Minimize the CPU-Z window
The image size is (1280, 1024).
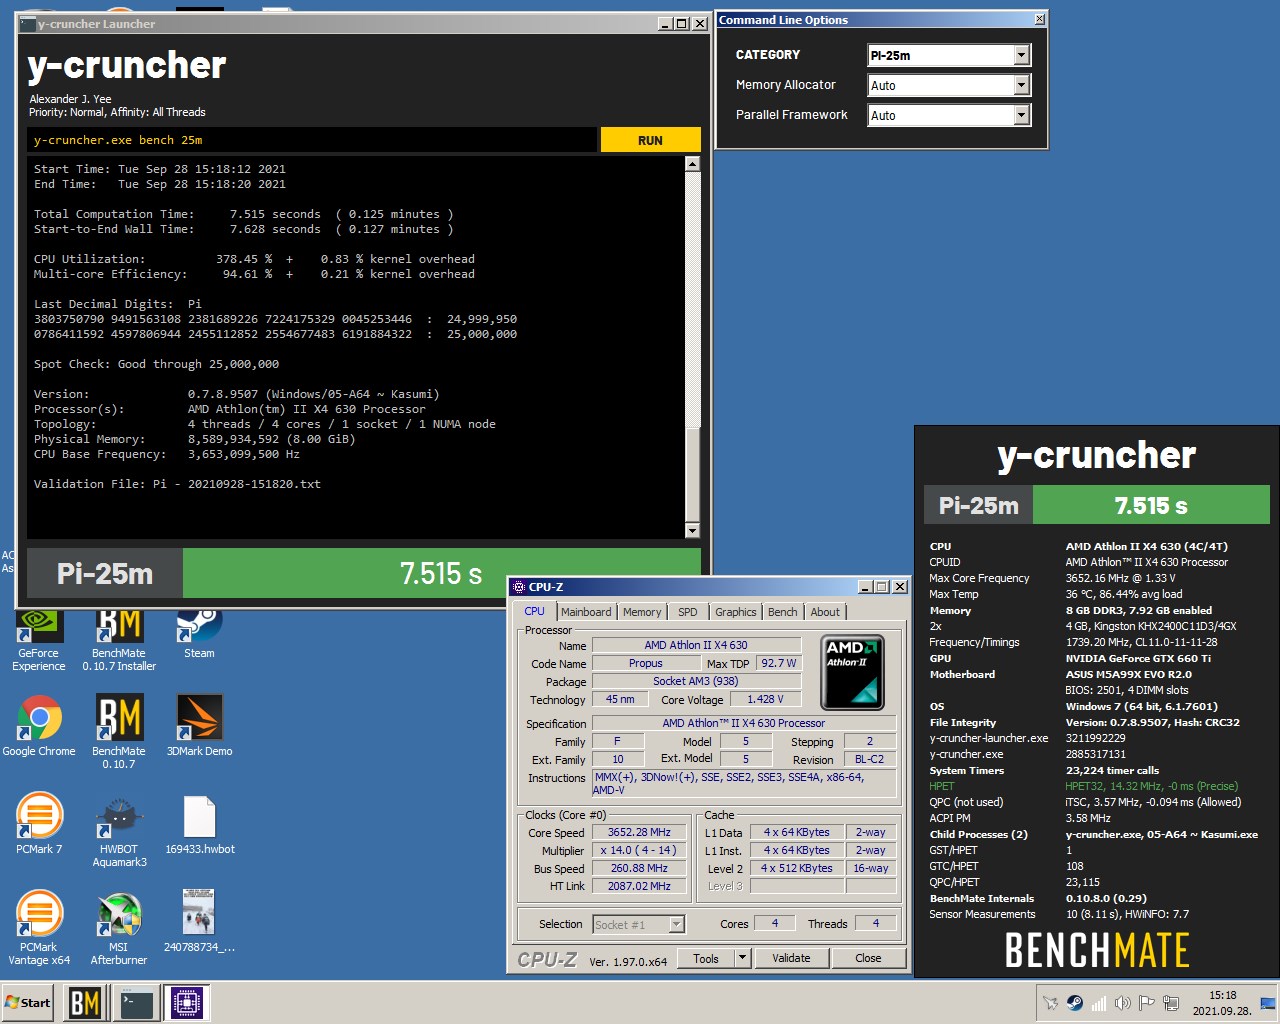click(866, 587)
